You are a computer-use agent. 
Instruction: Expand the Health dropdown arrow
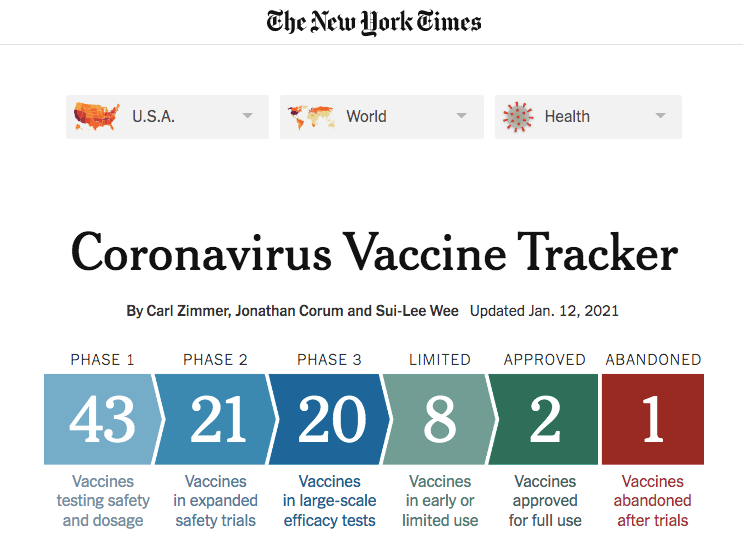[661, 116]
